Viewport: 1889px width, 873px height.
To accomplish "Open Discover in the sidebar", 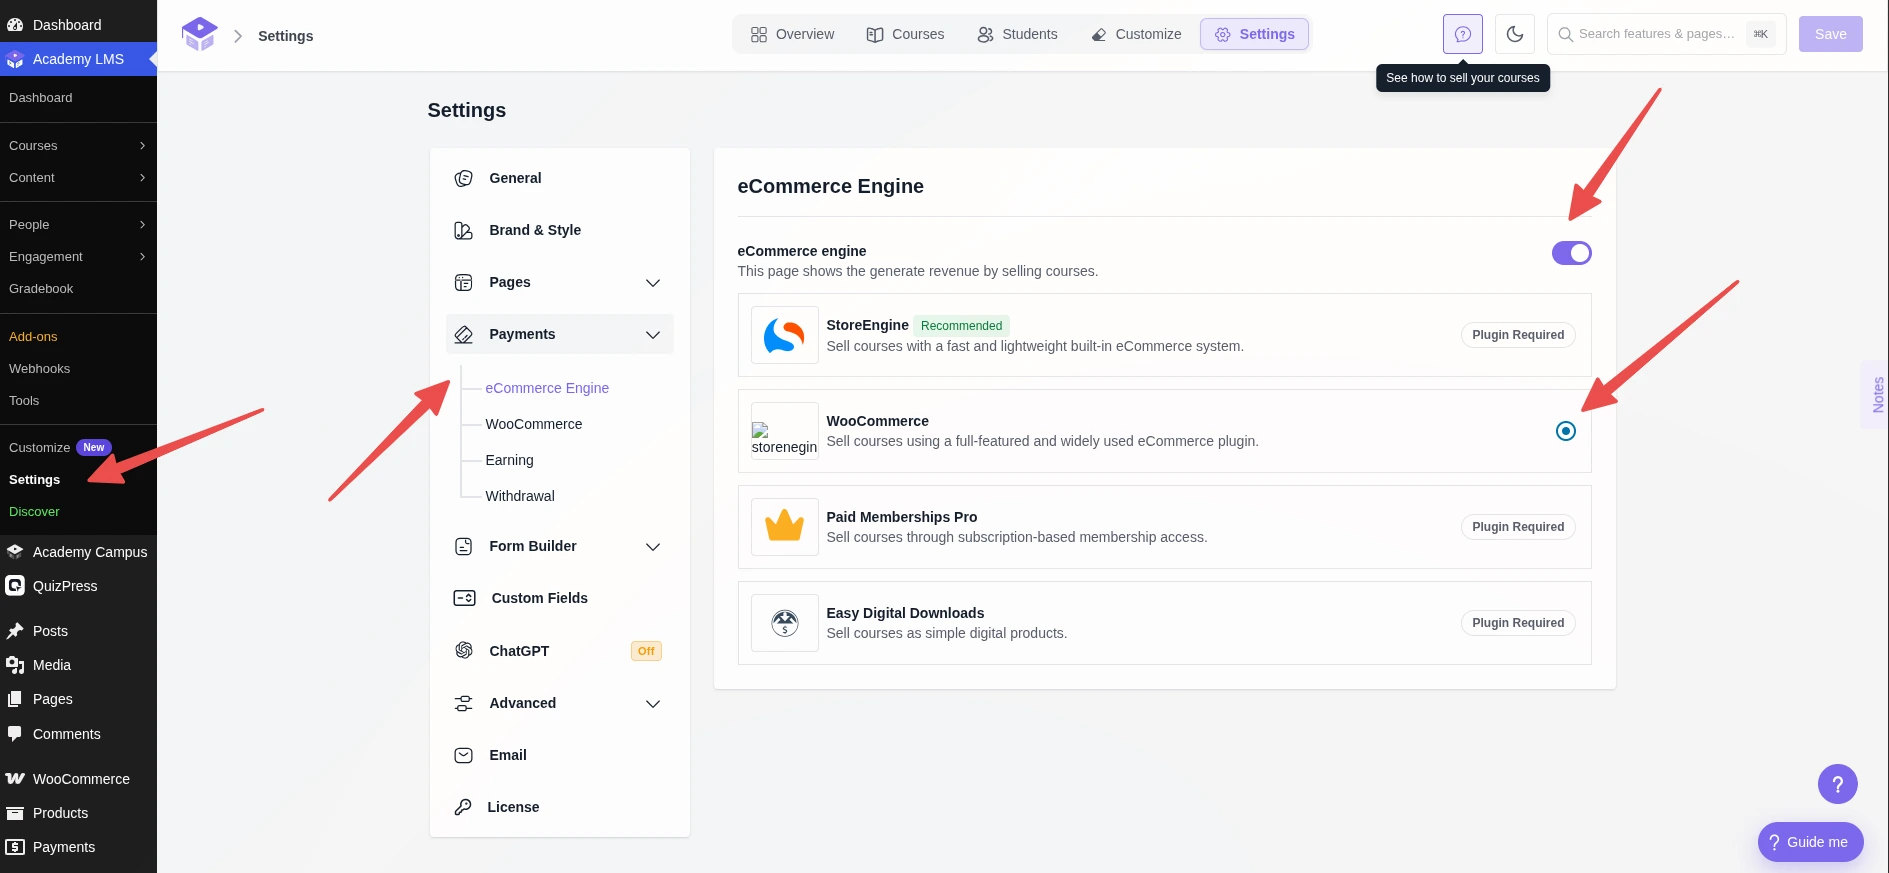I will [34, 512].
